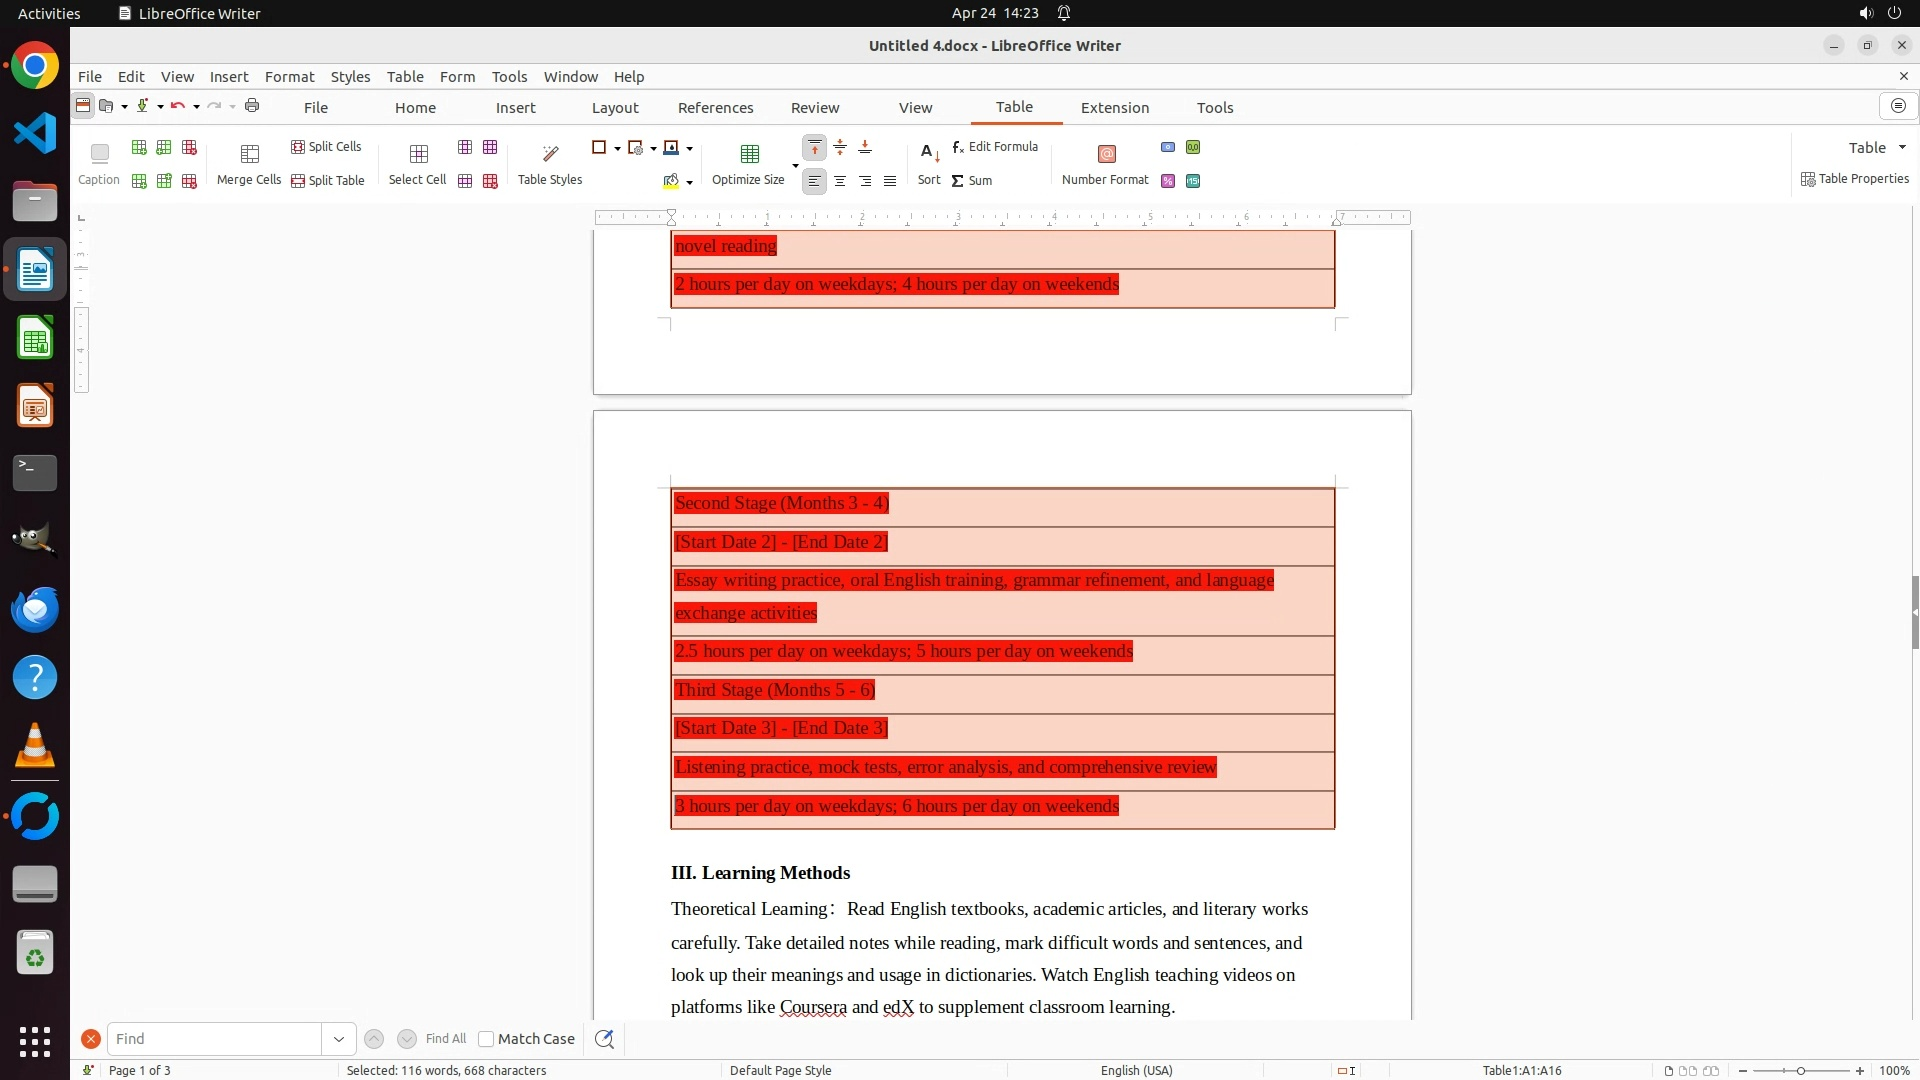The height and width of the screenshot is (1080, 1920).
Task: Click the Split Cells button
Action: point(326,147)
